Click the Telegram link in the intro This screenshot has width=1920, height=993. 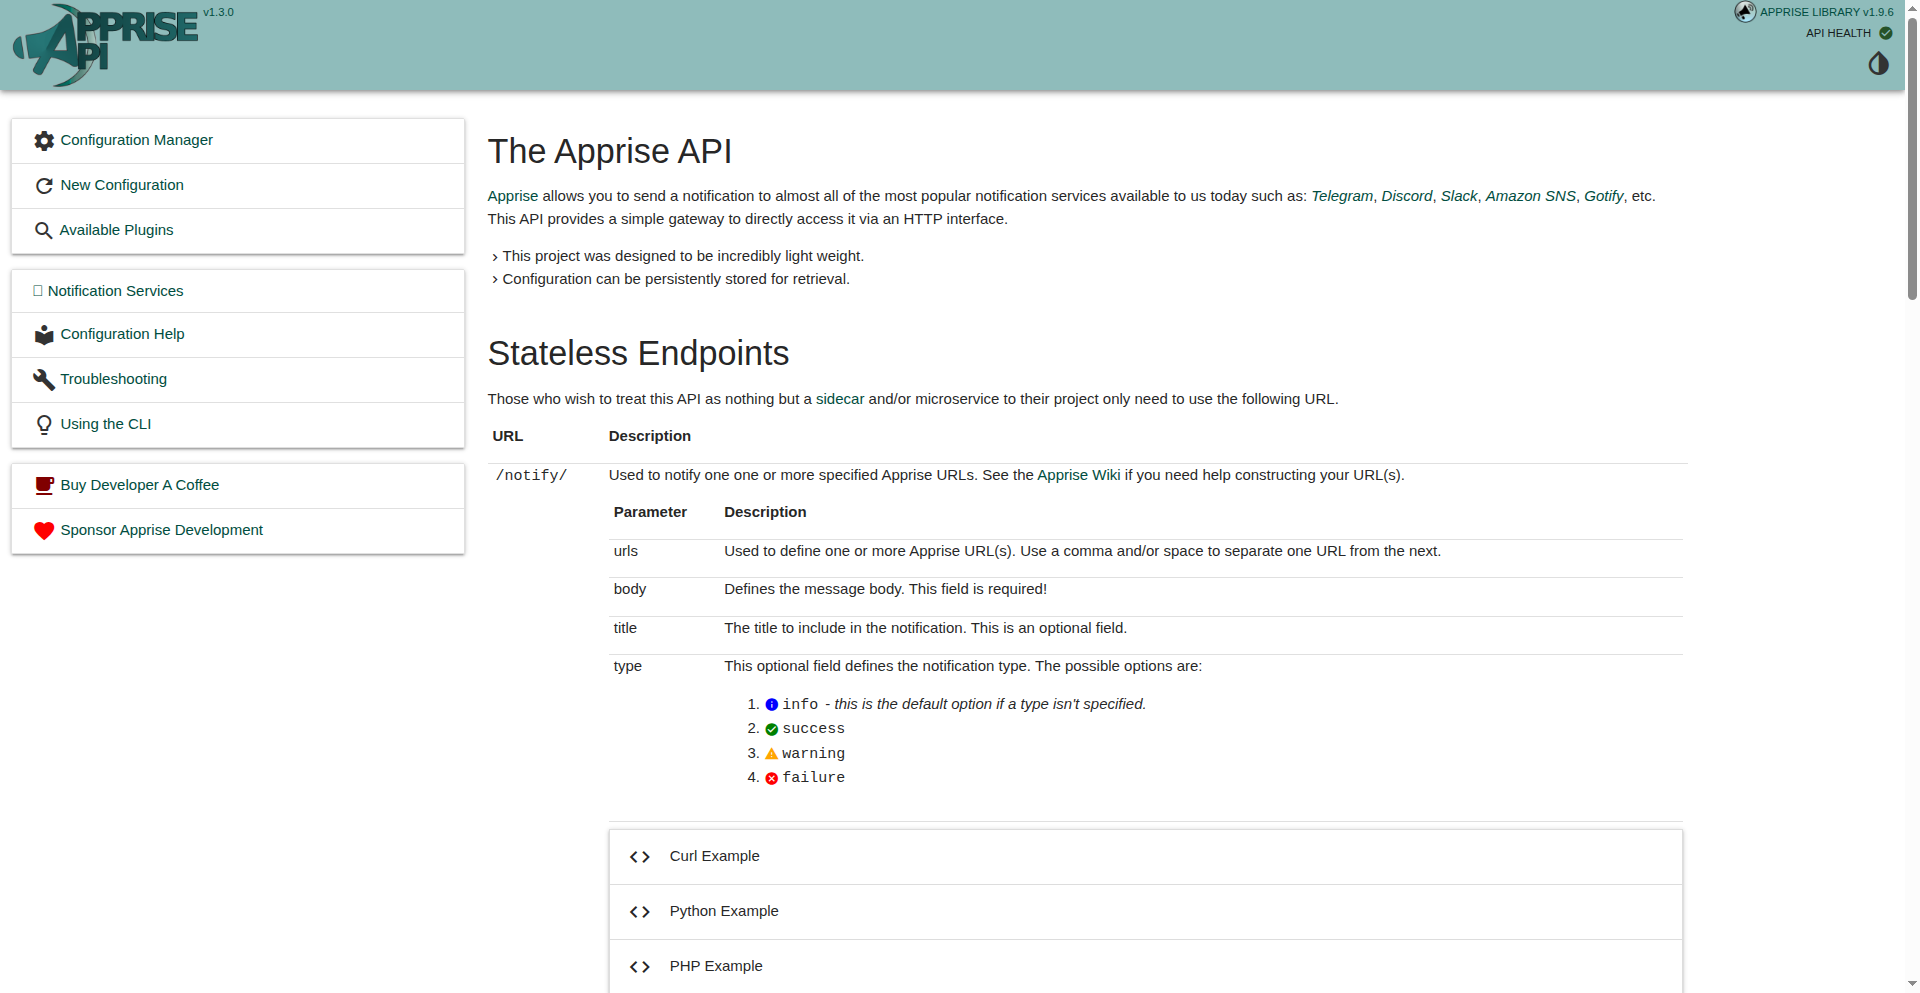[x=1341, y=196]
